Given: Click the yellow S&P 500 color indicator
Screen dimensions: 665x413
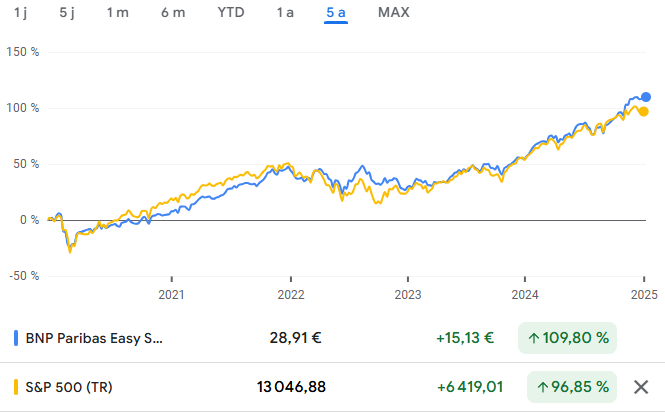Looking at the screenshot, I should pos(16,386).
